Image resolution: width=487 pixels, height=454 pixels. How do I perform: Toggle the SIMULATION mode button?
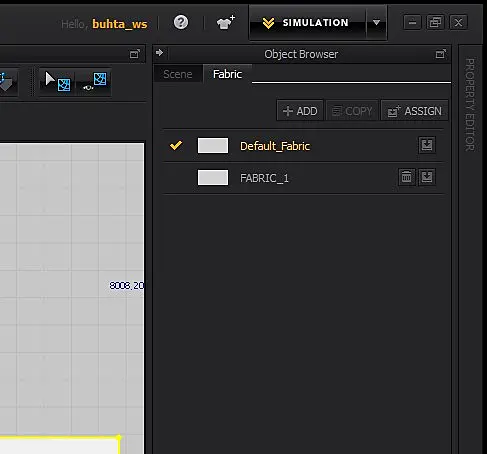[307, 23]
